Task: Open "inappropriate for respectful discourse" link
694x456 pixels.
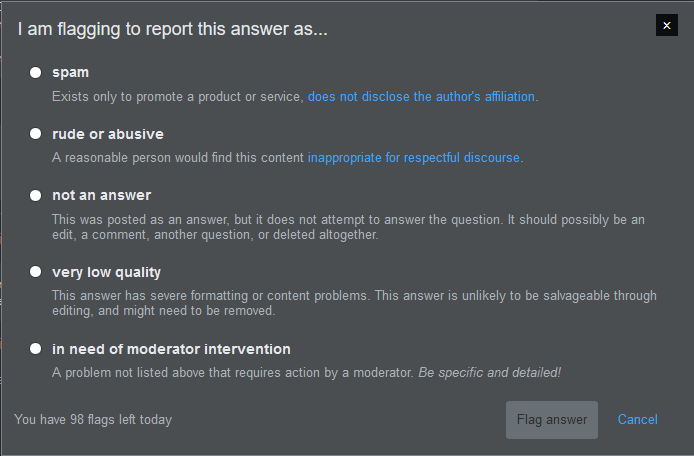Action: pos(414,158)
